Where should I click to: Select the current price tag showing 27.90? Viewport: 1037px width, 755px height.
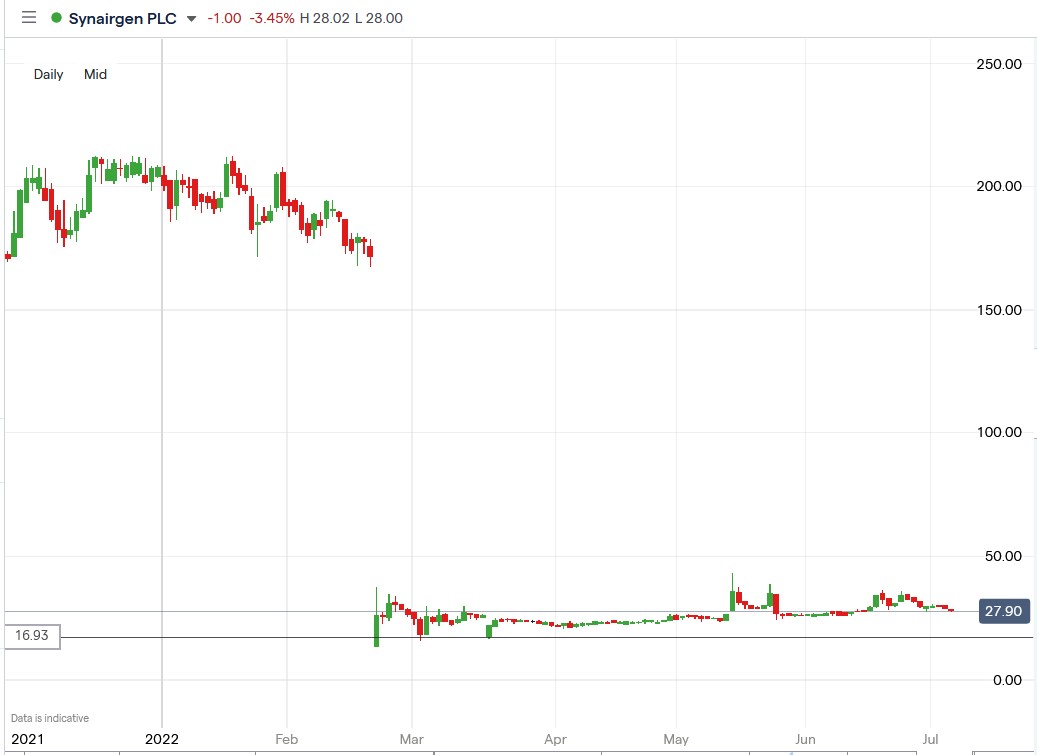[x=1003, y=611]
